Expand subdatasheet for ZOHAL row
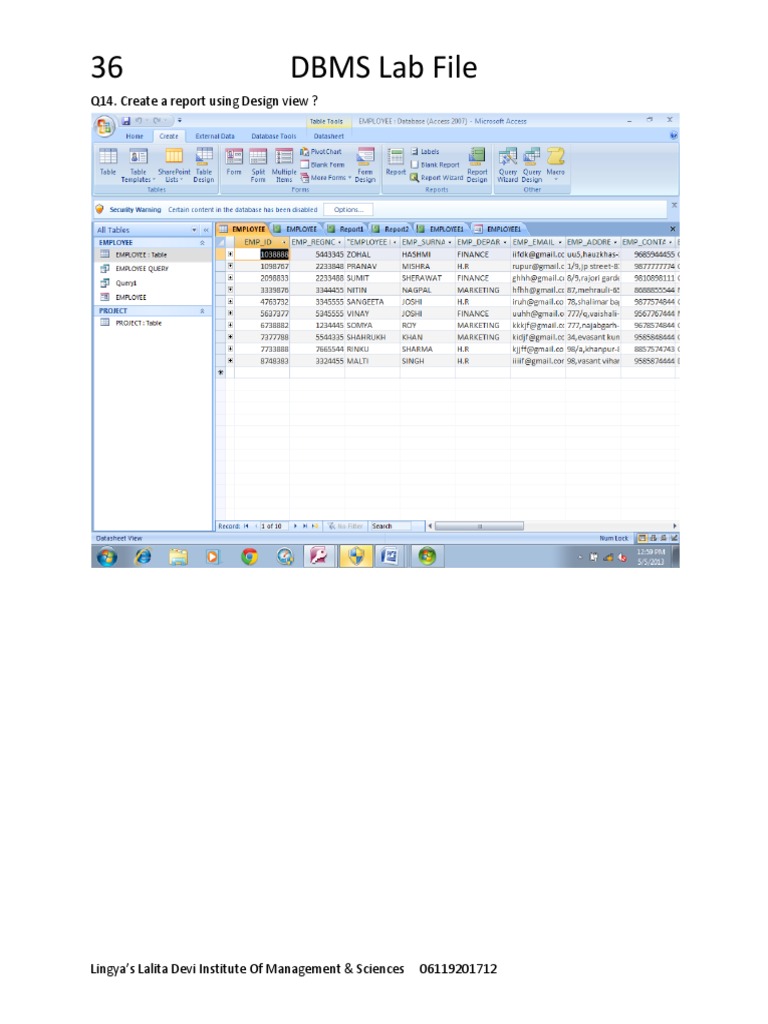This screenshot has width=768, height=1024. pos(230,254)
